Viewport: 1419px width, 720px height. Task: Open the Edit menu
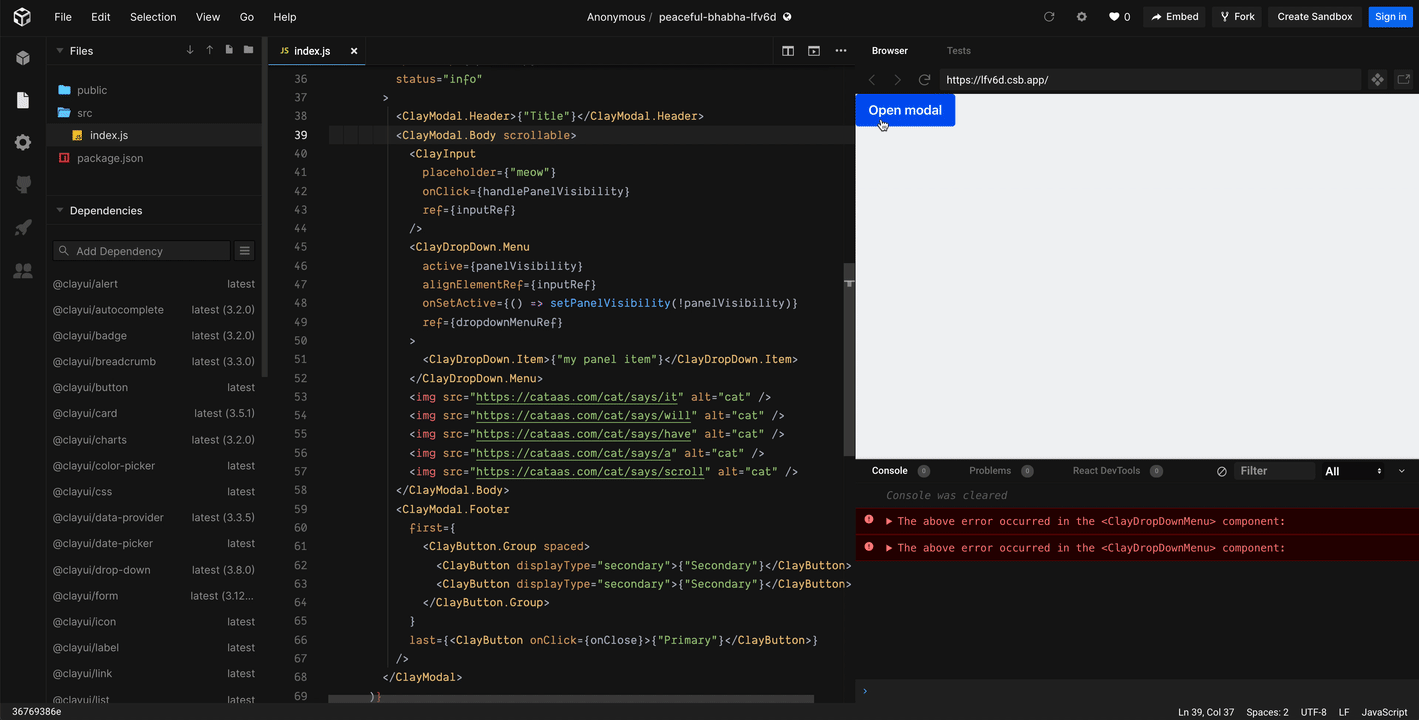[x=101, y=17]
